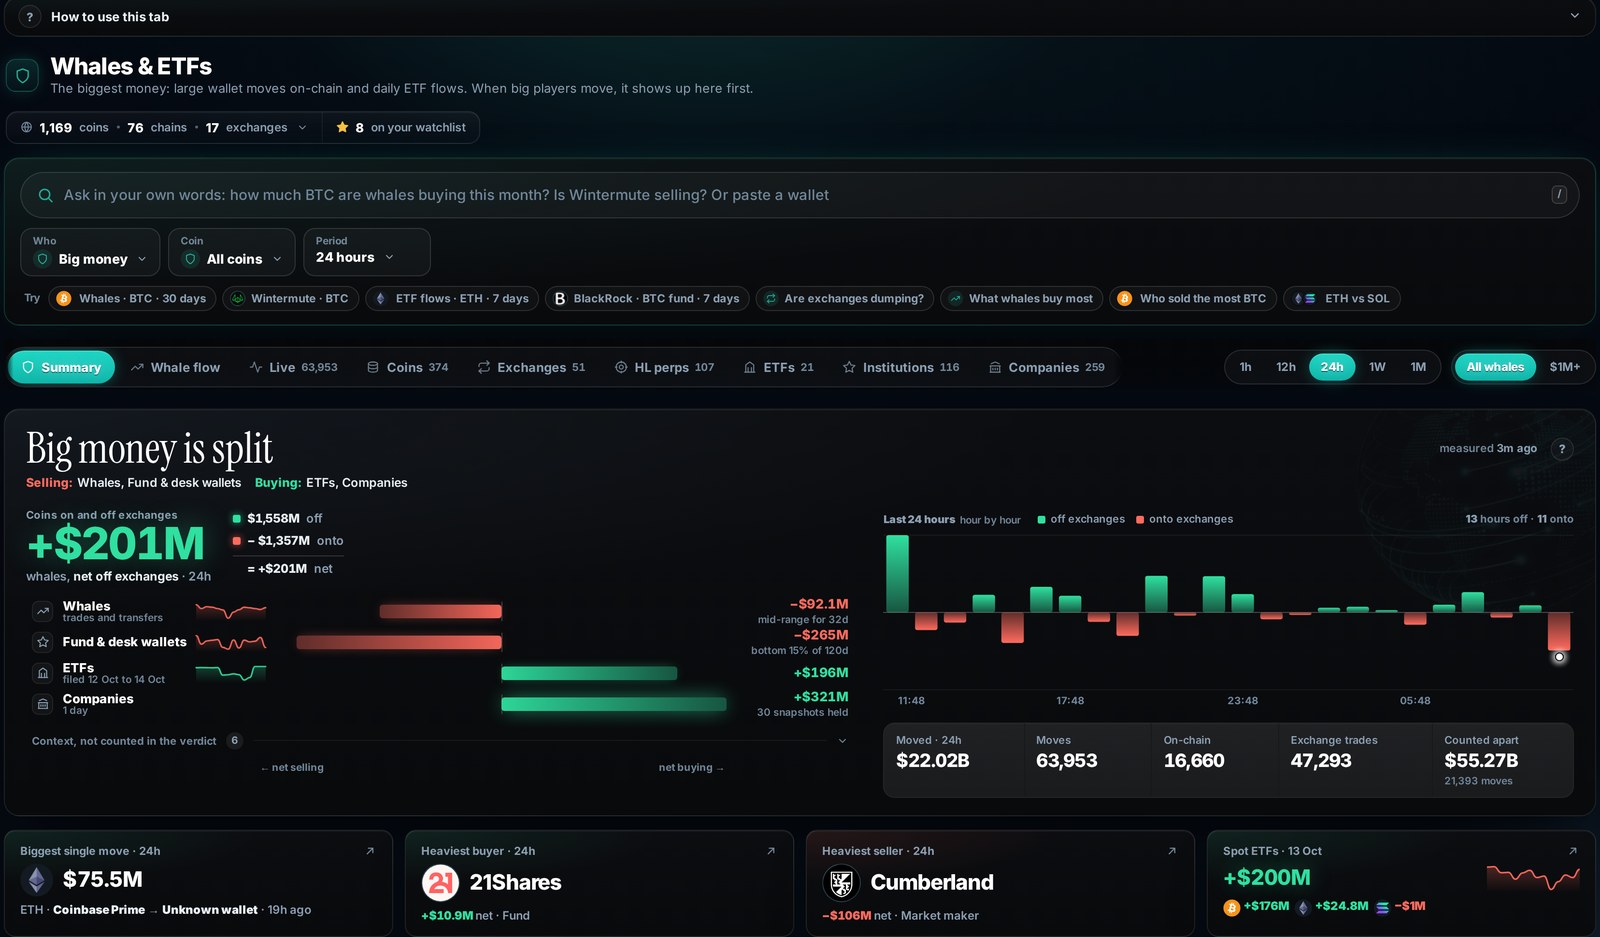Select the 24h time range toggle
This screenshot has height=937, width=1600.
(1332, 367)
